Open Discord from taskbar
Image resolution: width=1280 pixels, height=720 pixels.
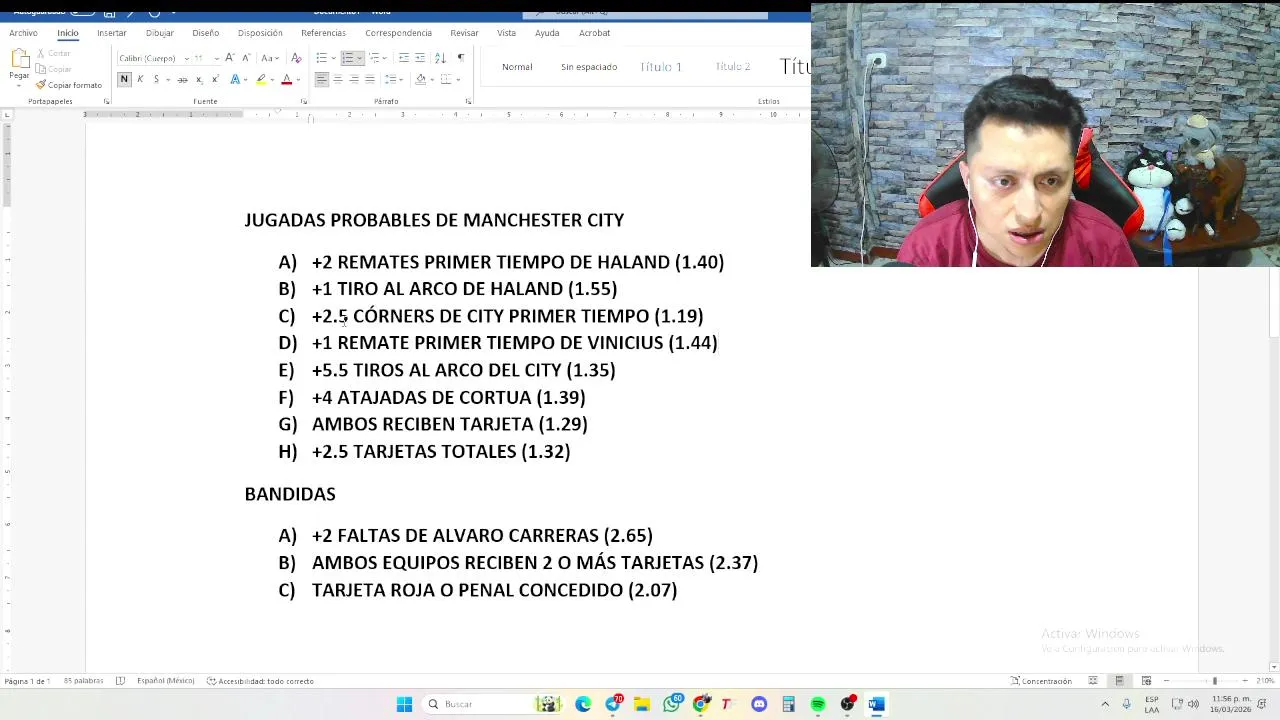click(x=759, y=704)
